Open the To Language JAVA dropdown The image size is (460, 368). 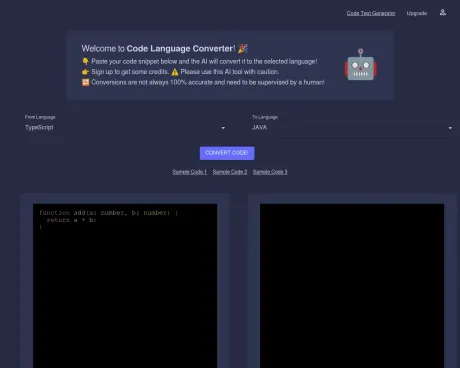[352, 128]
